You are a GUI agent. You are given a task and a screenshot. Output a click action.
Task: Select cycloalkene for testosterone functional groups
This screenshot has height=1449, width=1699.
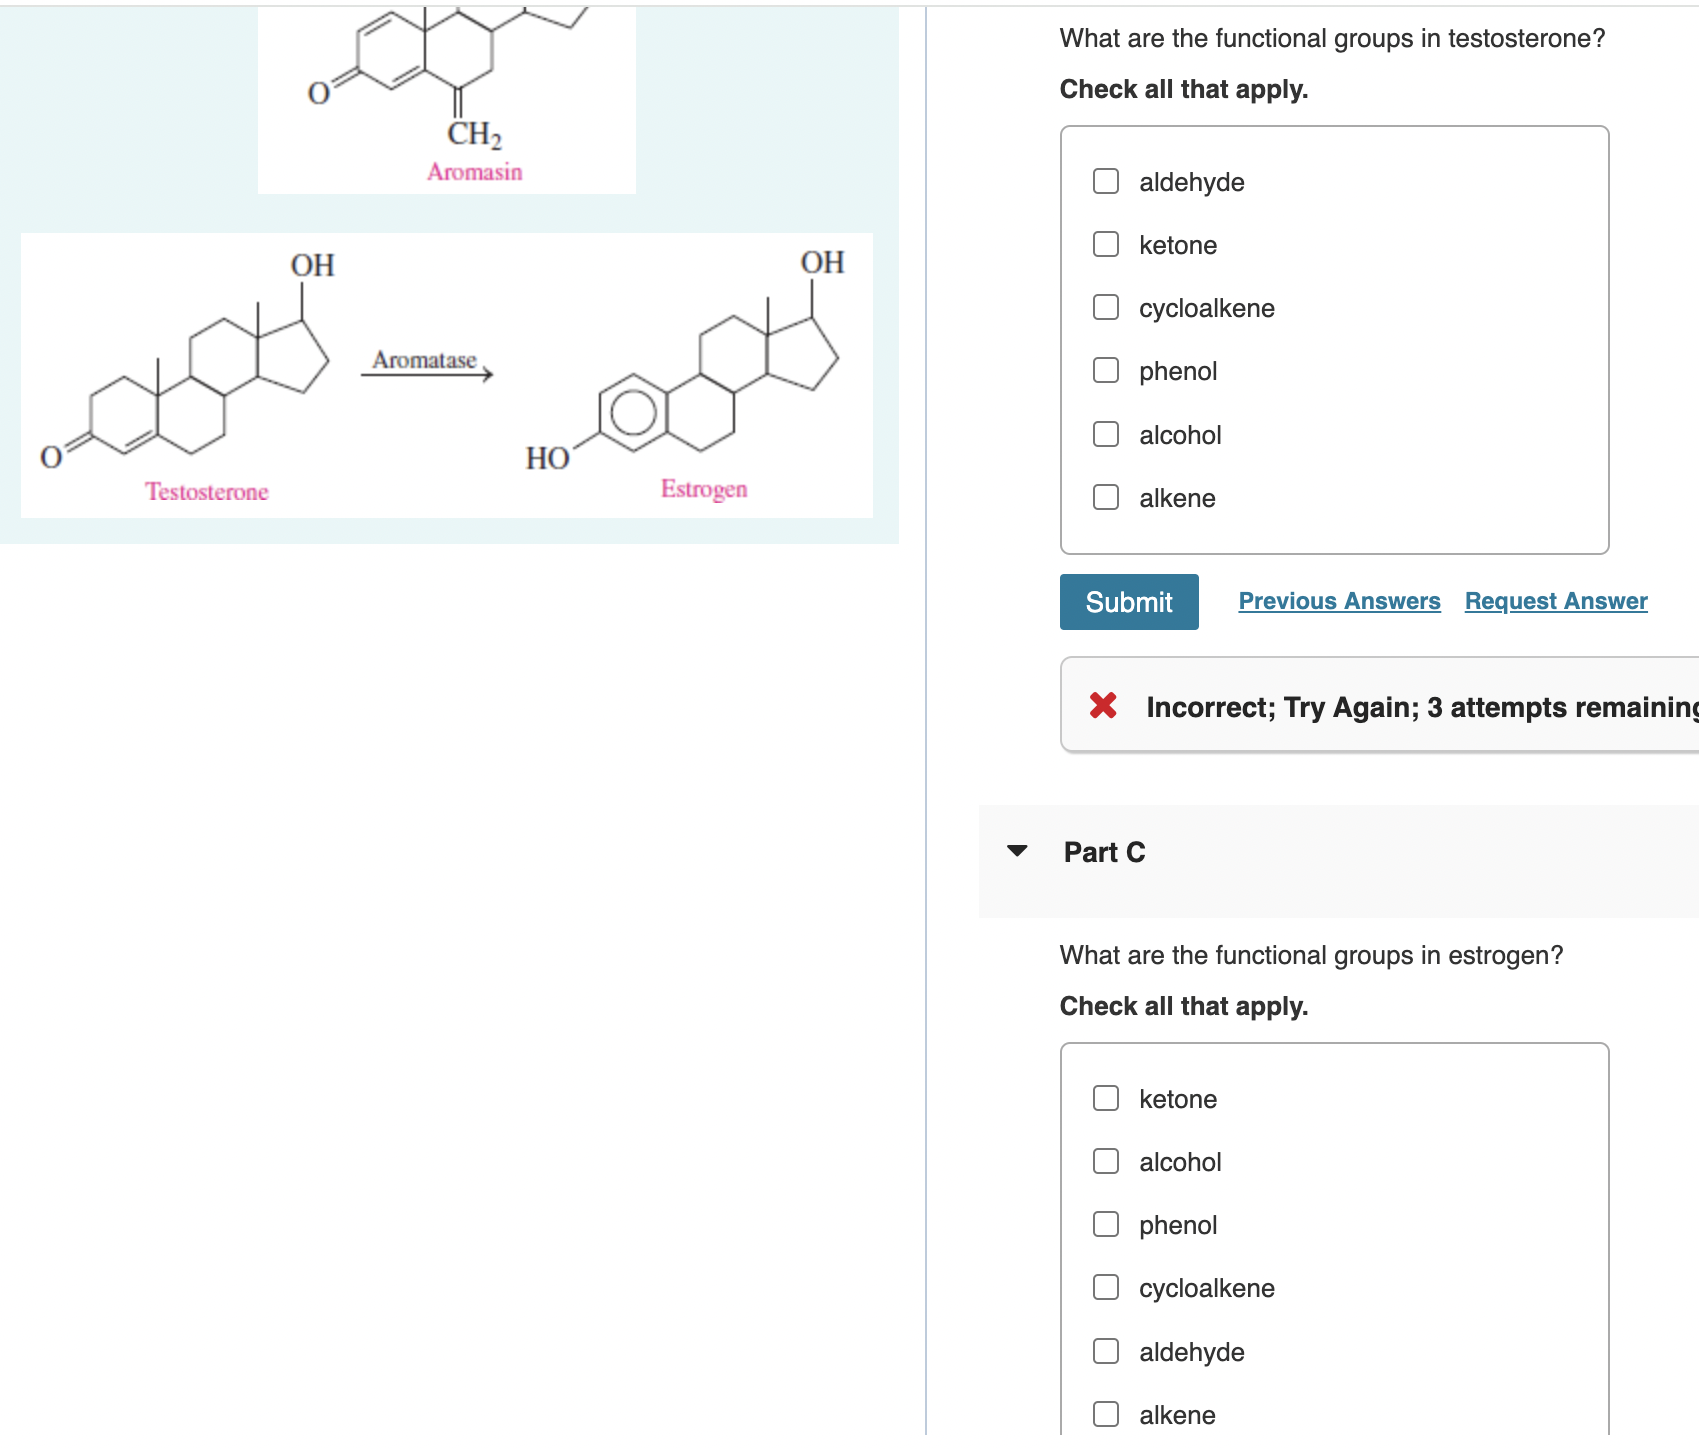[1104, 307]
